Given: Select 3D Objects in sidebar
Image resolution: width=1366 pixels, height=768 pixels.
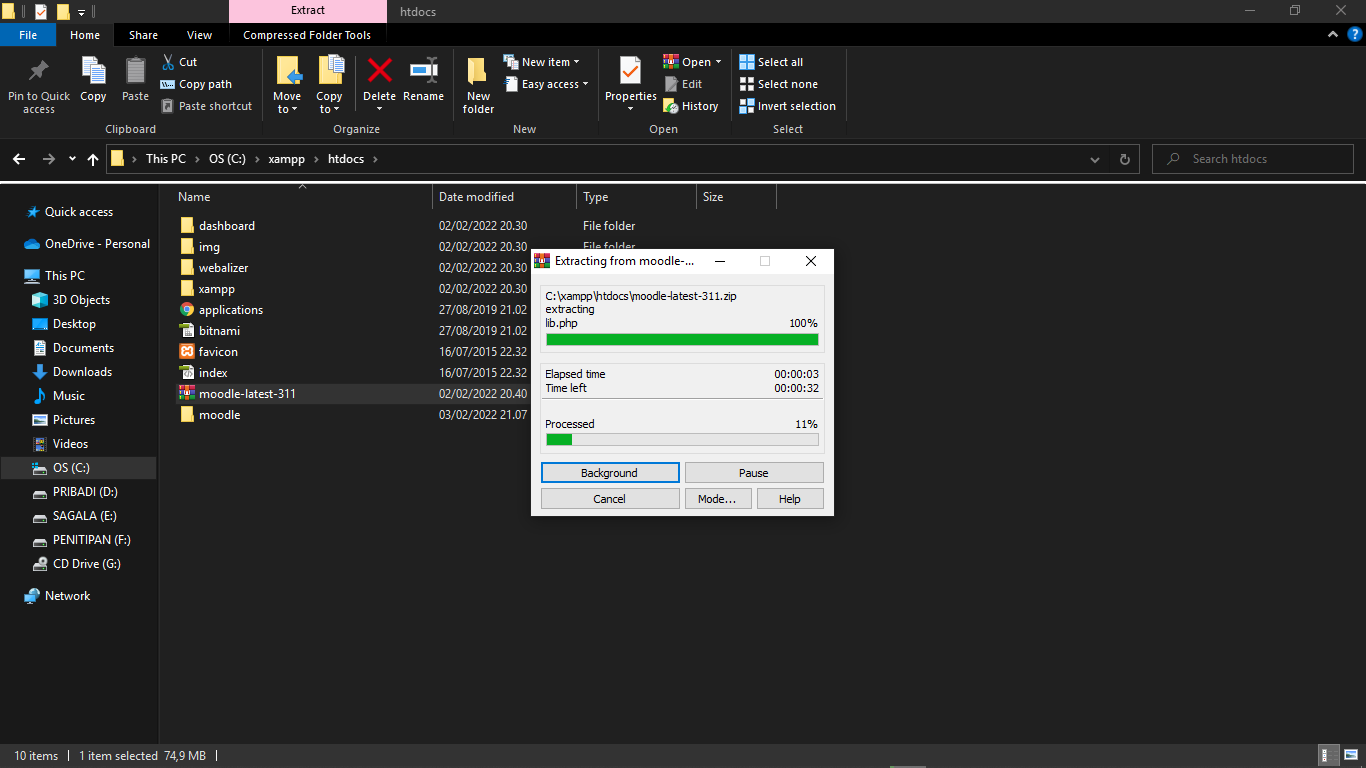Looking at the screenshot, I should [x=81, y=300].
